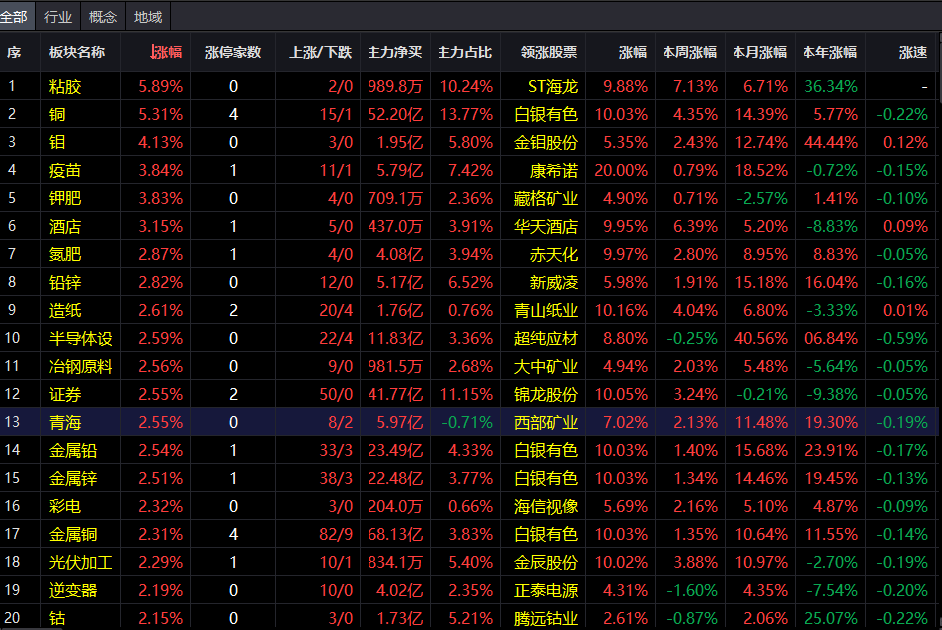Click the 50/0 up/down ratio
This screenshot has height=630, width=942.
[x=336, y=395]
